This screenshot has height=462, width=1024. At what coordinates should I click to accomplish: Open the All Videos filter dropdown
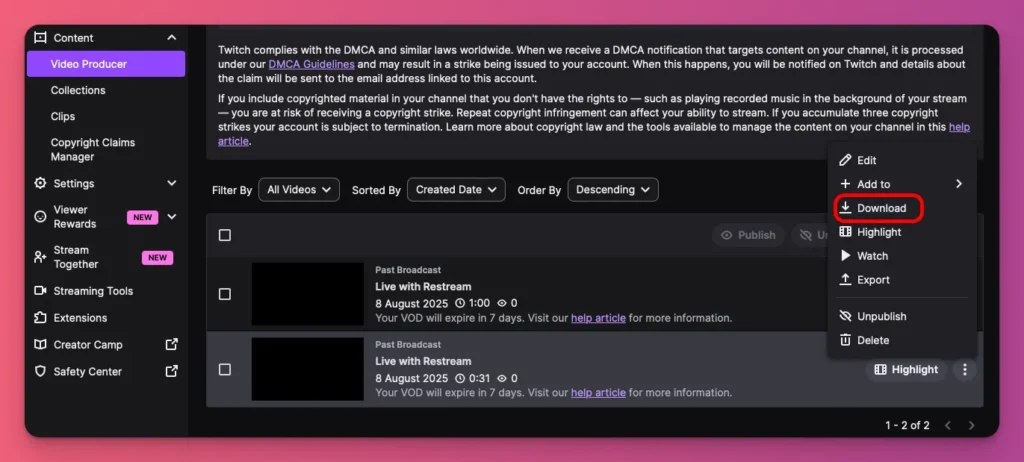299,190
